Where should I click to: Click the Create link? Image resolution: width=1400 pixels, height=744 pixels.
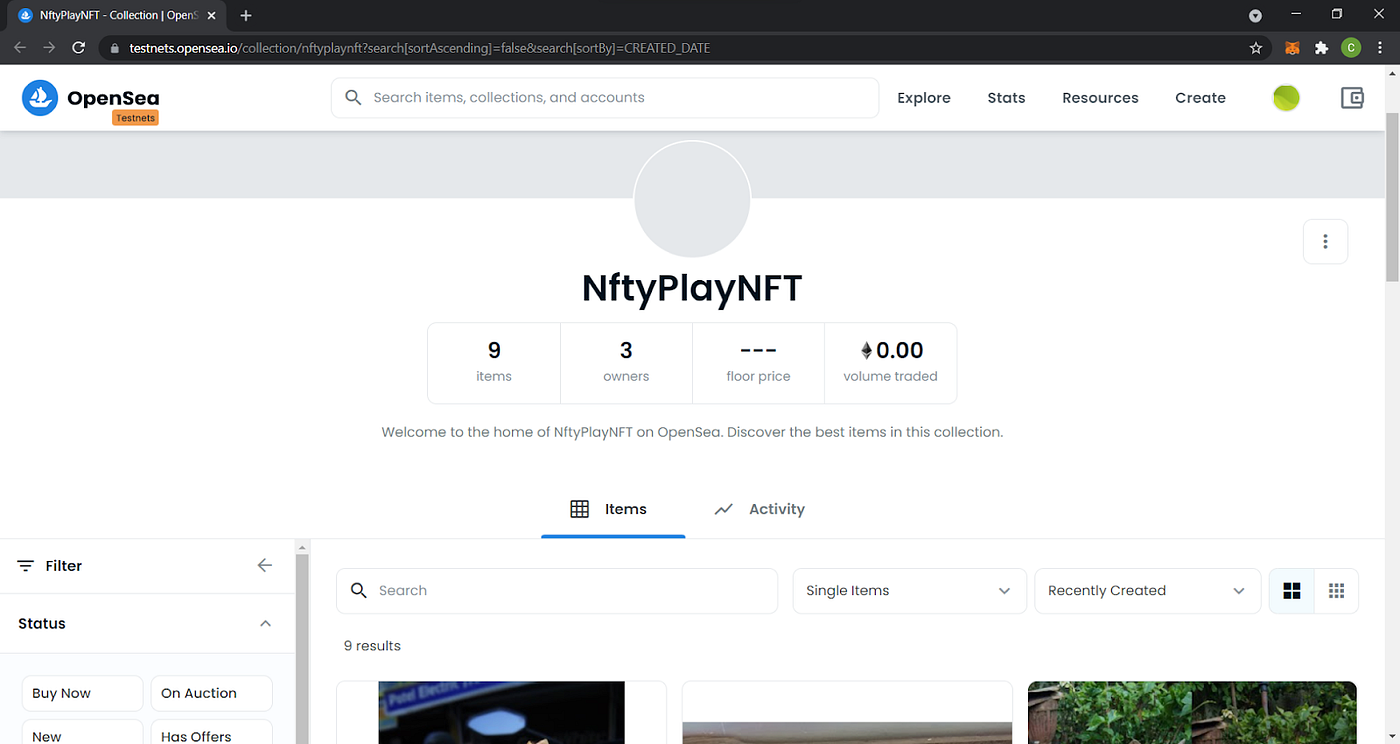click(1200, 98)
